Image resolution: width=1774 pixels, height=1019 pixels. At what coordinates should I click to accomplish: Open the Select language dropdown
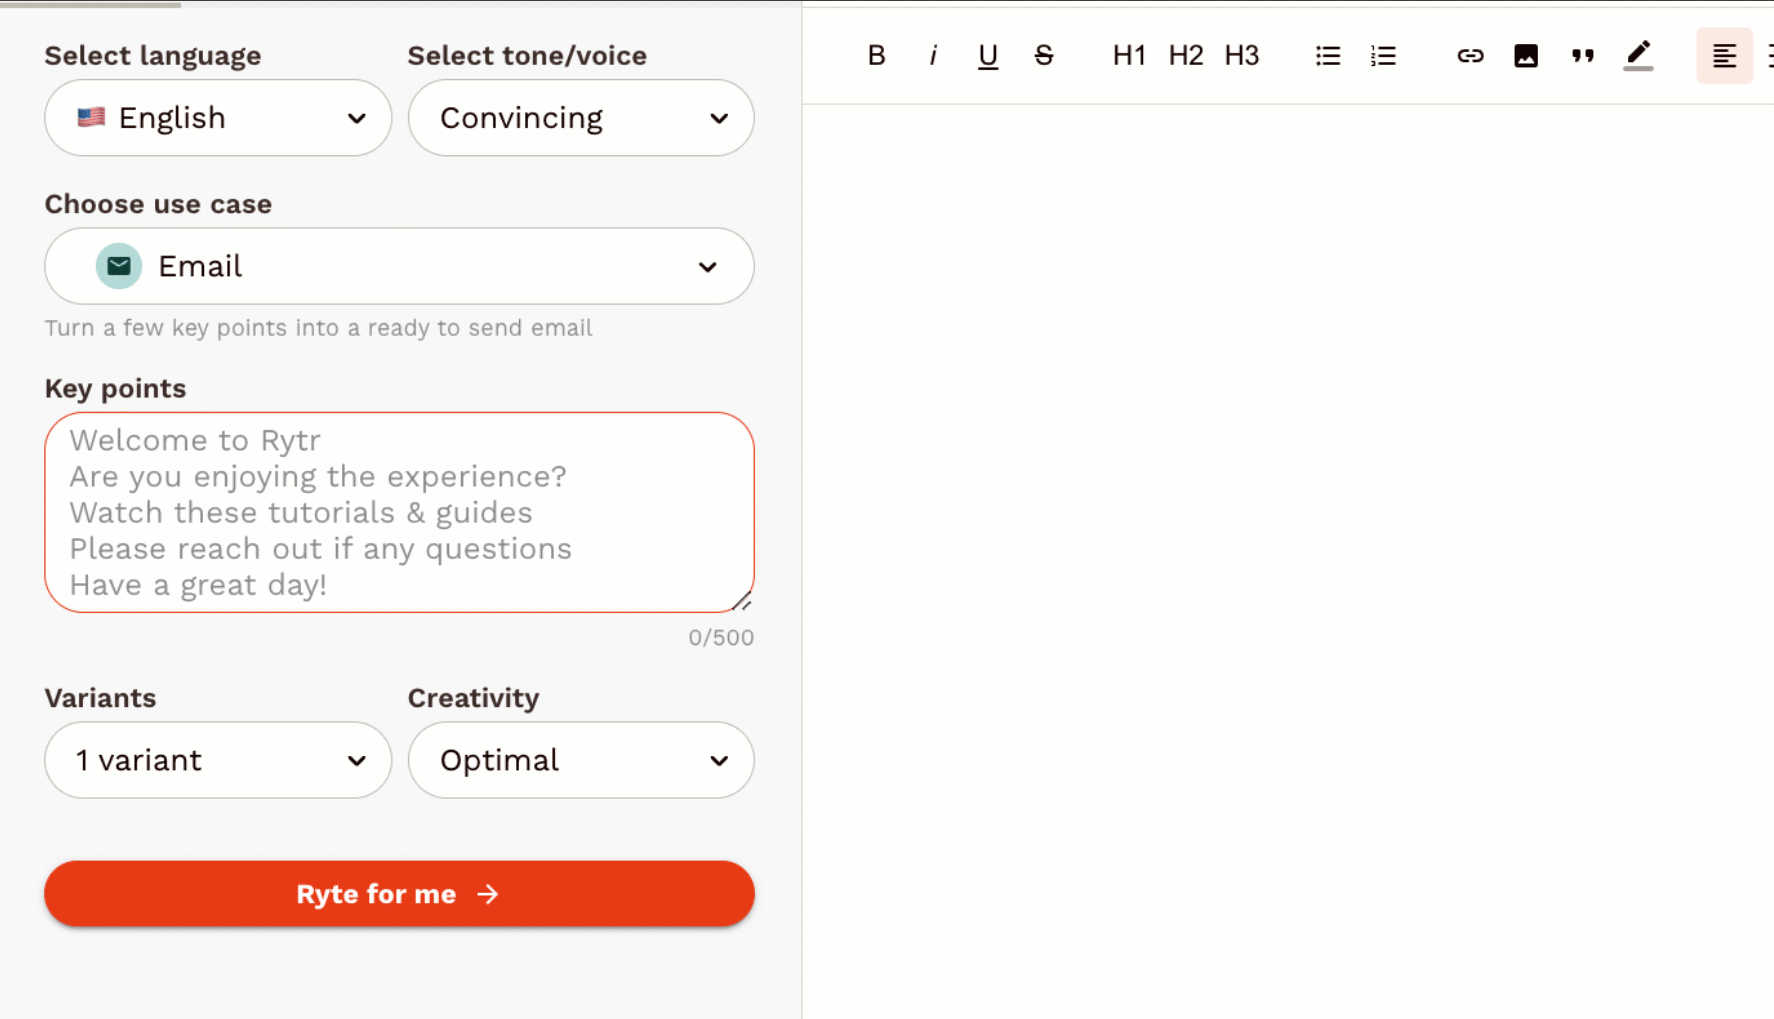click(217, 118)
